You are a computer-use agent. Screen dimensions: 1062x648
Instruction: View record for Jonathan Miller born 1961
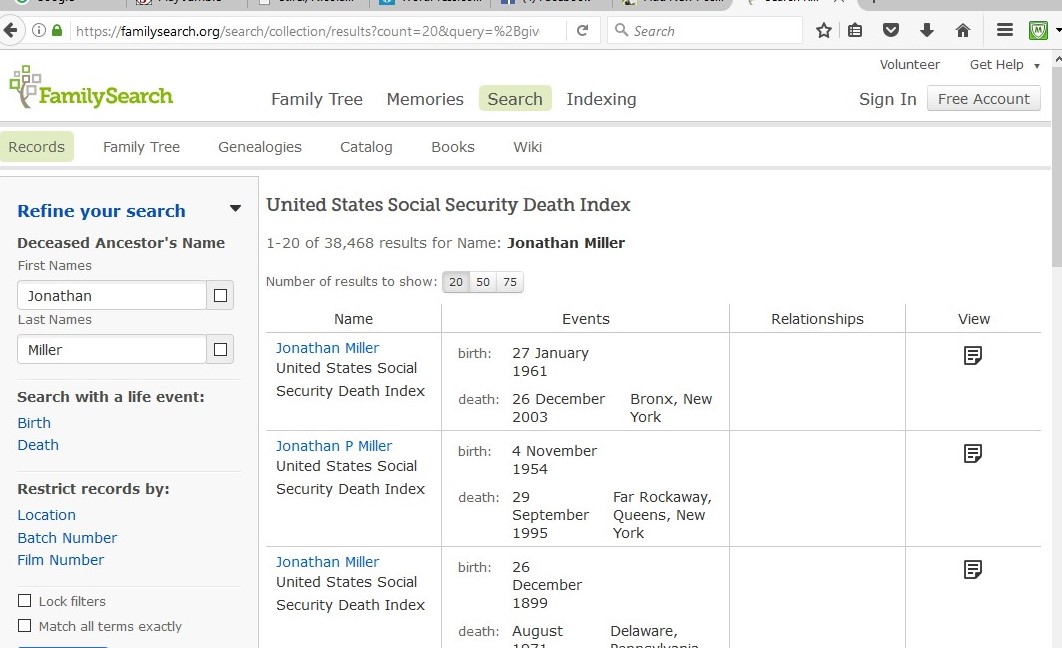coord(973,355)
